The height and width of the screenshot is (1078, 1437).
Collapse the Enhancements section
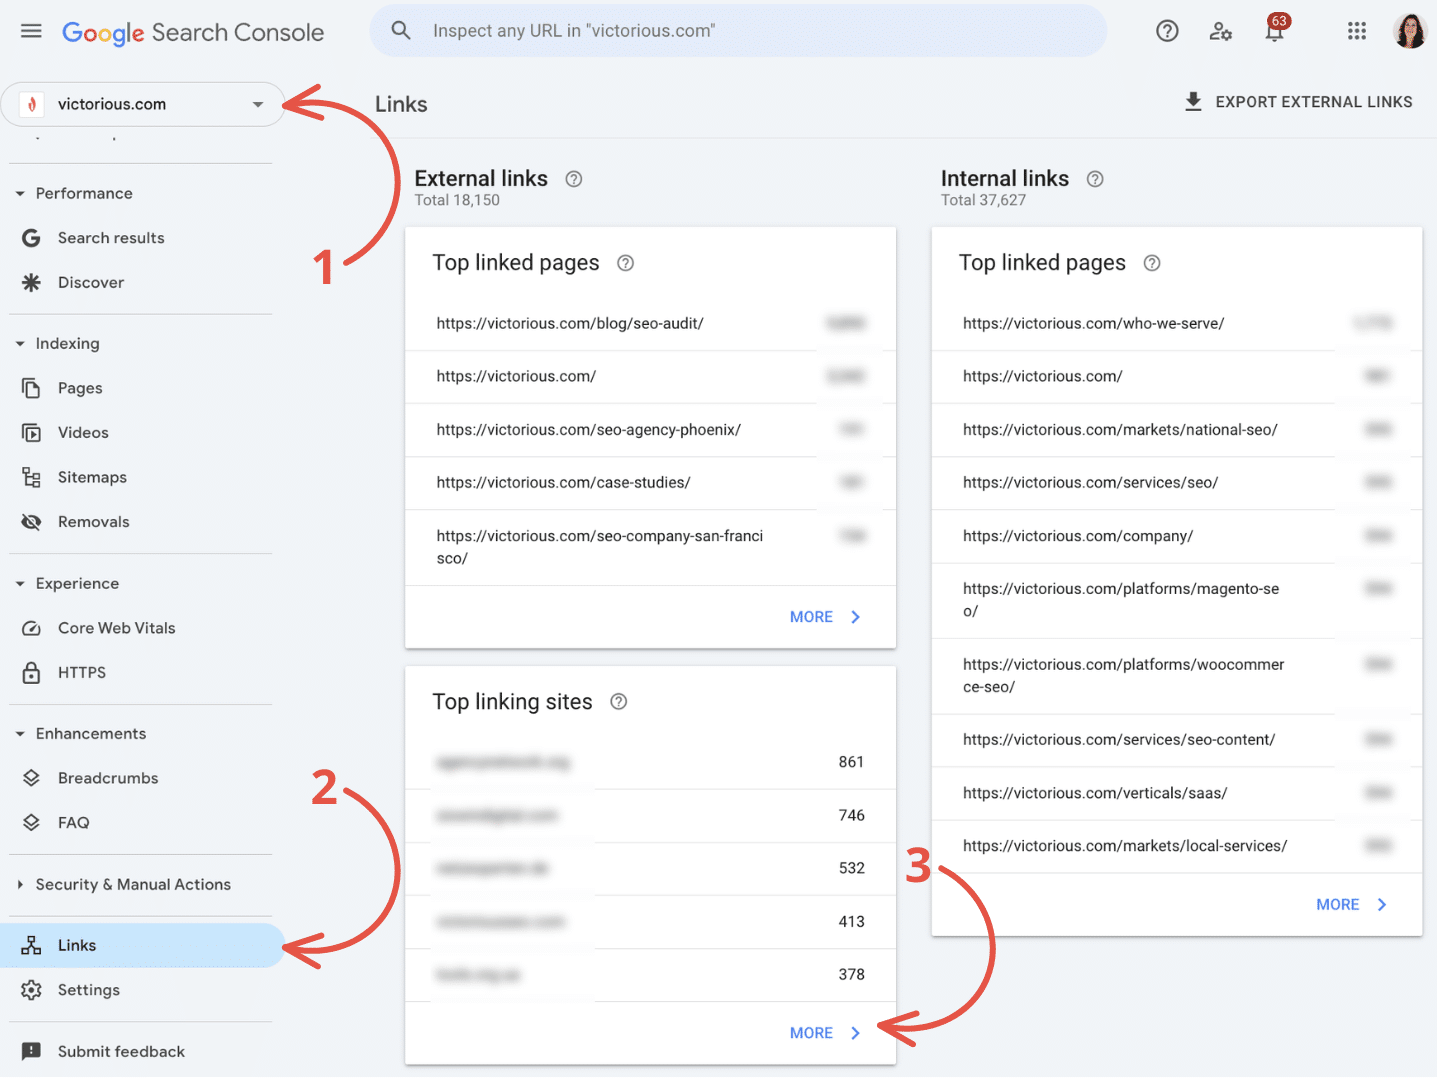click(20, 734)
